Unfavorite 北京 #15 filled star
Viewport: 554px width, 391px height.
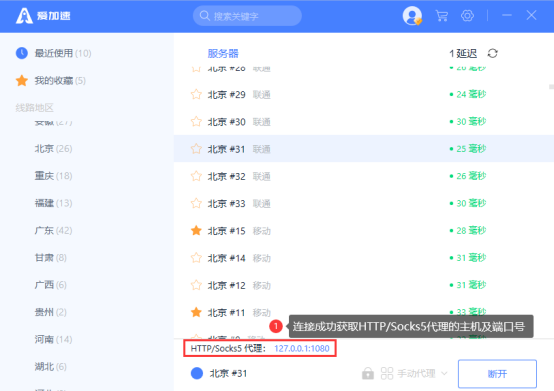click(x=196, y=231)
